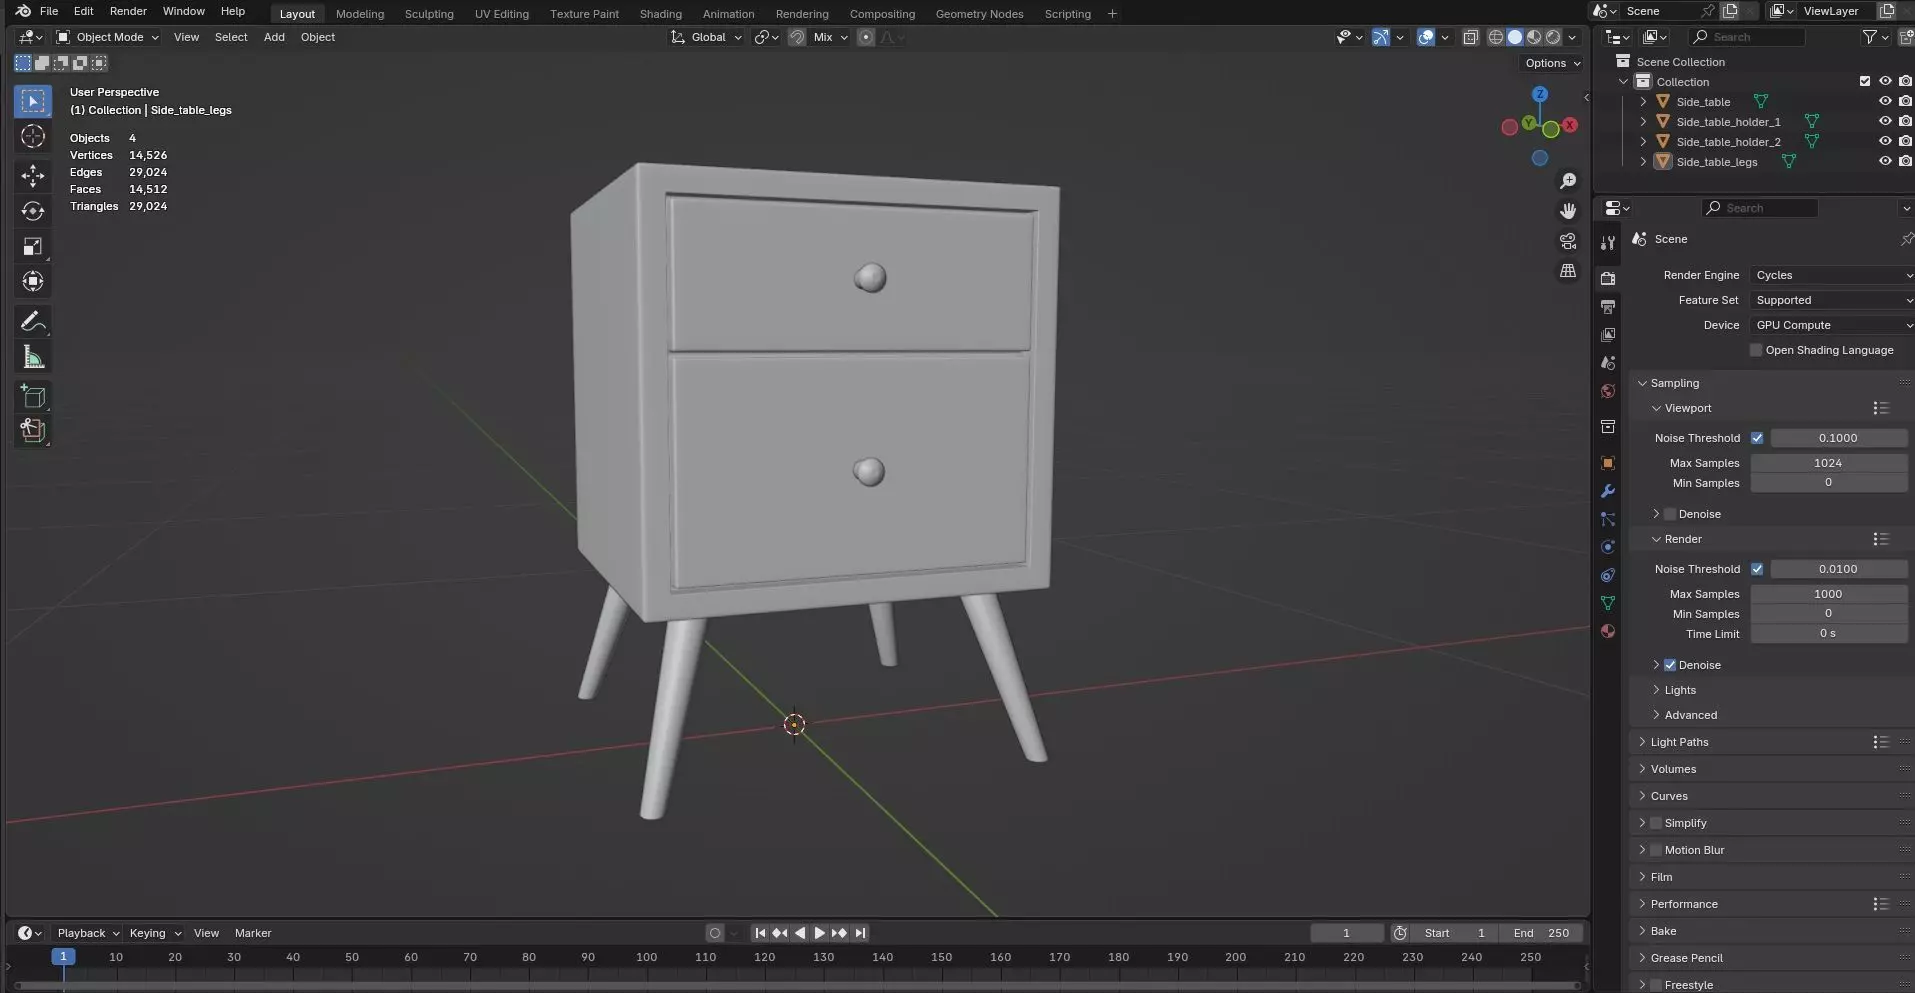Toggle camera view icon
The image size is (1915, 993).
point(1568,241)
